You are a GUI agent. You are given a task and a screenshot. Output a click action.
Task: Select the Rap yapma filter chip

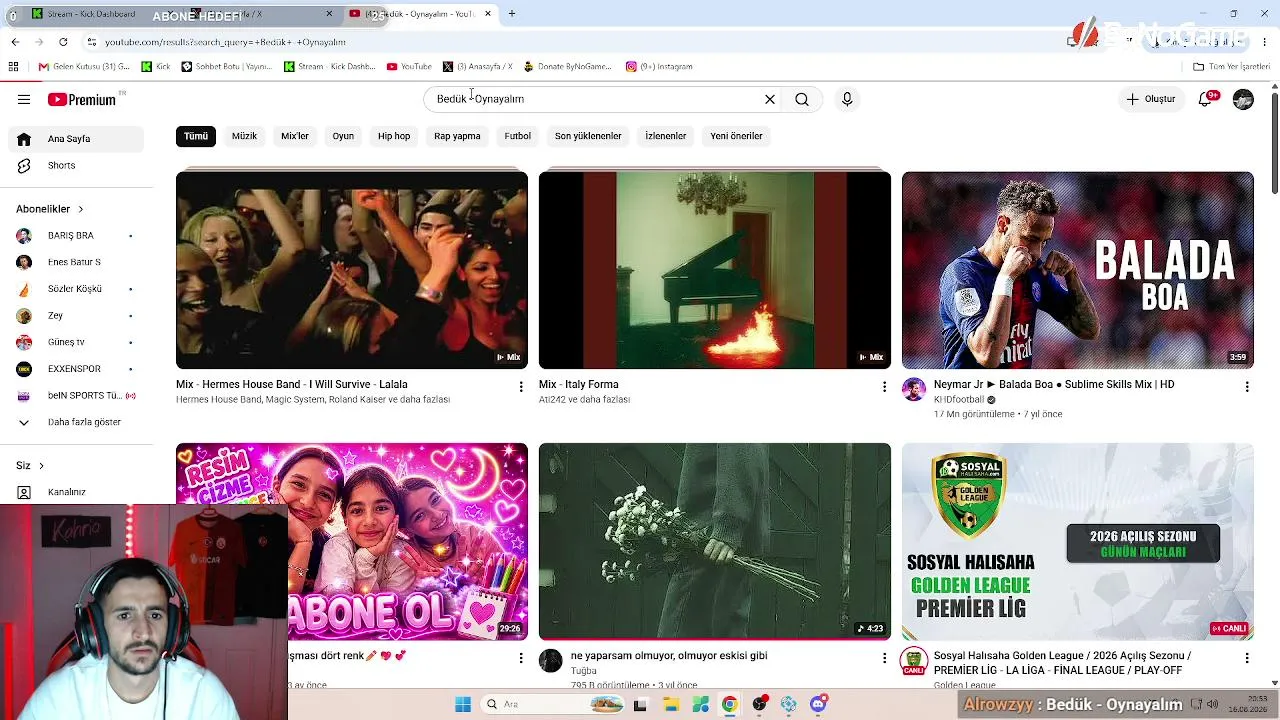tap(457, 136)
